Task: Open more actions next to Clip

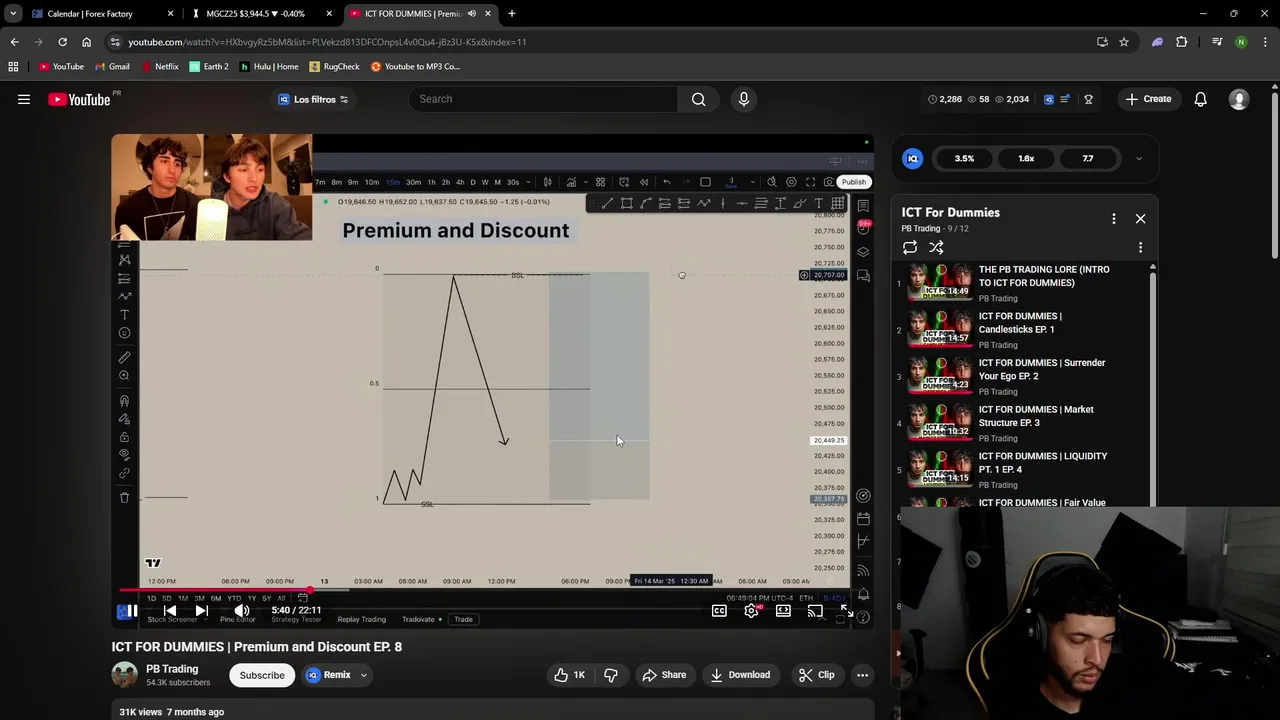Action: (862, 675)
